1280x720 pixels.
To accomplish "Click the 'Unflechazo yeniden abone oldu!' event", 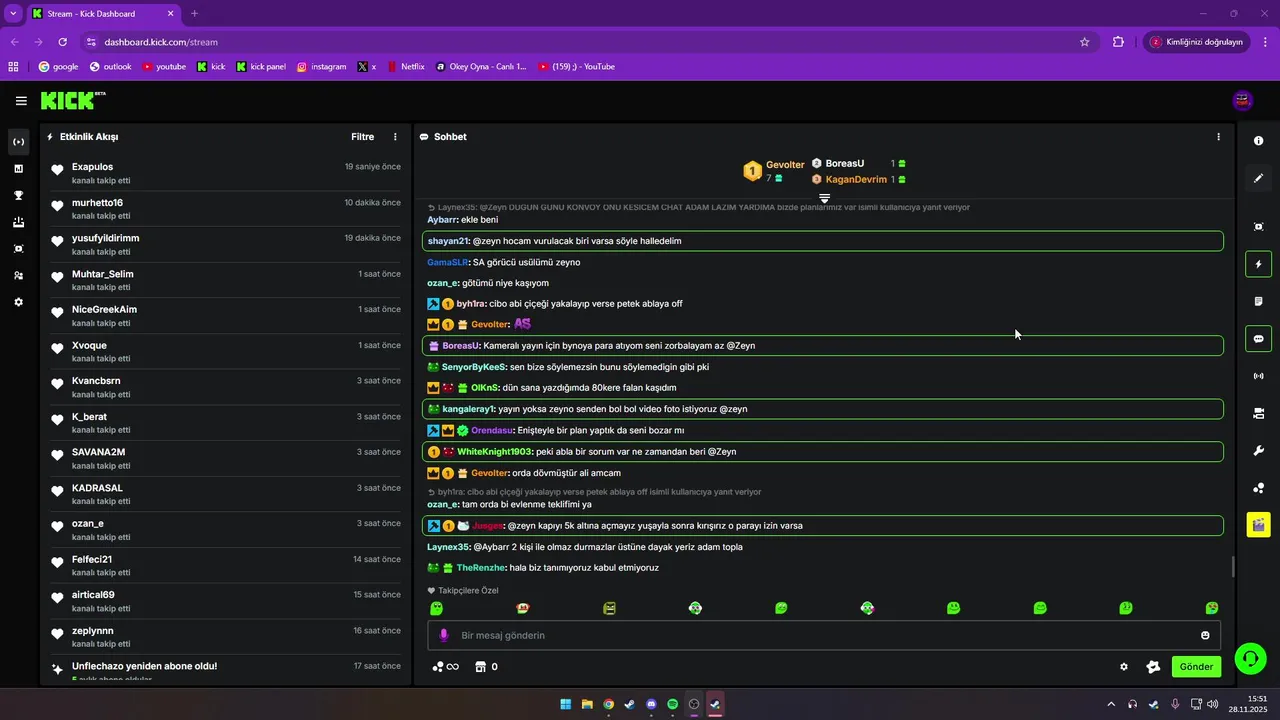I will [x=144, y=666].
